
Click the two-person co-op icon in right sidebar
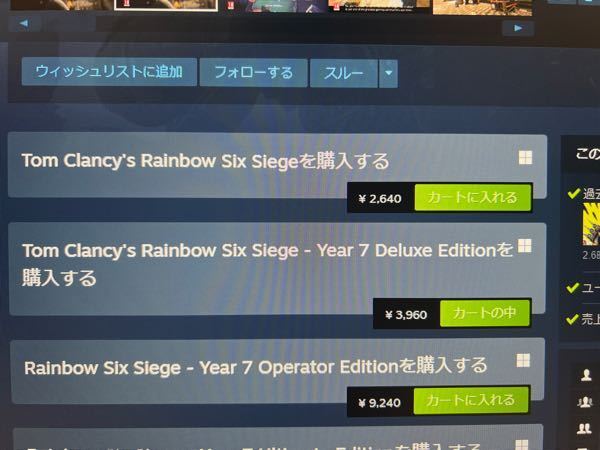coord(584,428)
